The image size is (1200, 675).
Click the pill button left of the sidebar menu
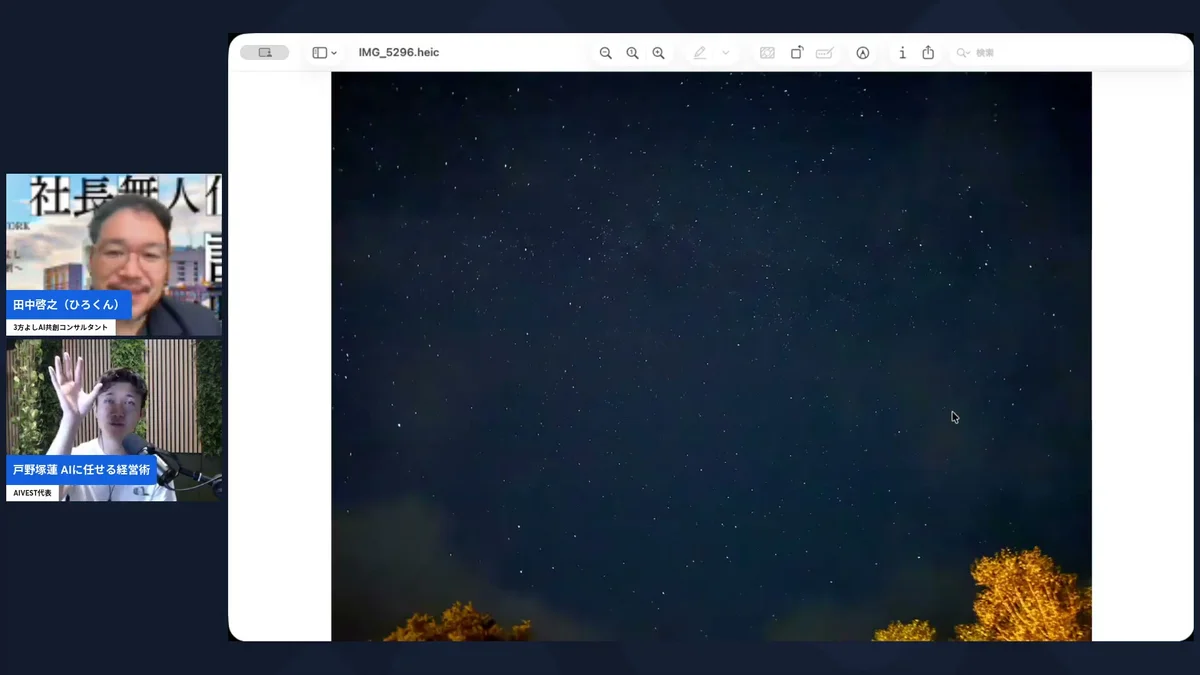[x=265, y=53]
